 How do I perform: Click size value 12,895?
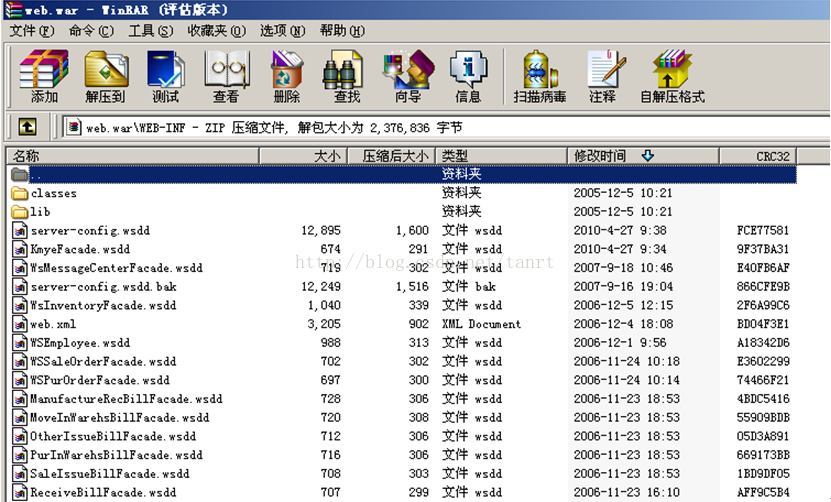(321, 231)
